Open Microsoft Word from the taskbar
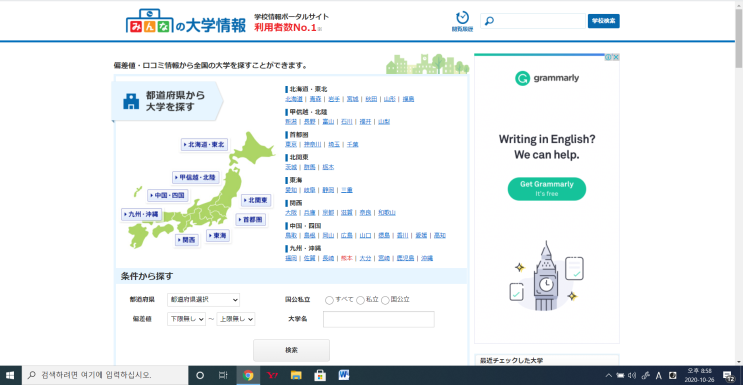 pos(344,376)
